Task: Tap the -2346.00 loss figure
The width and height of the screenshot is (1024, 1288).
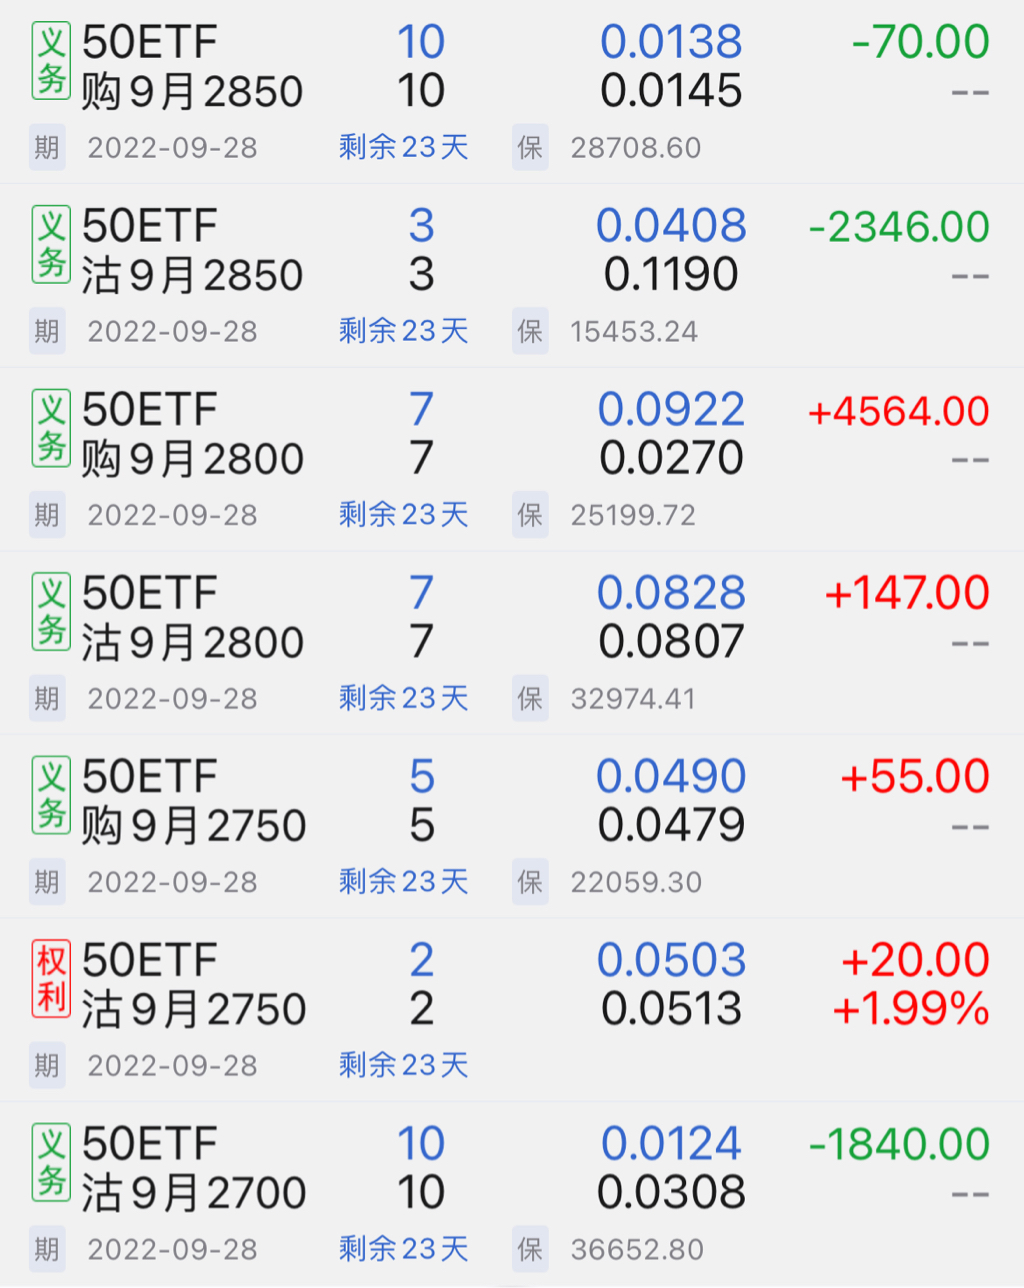Action: pos(898,227)
